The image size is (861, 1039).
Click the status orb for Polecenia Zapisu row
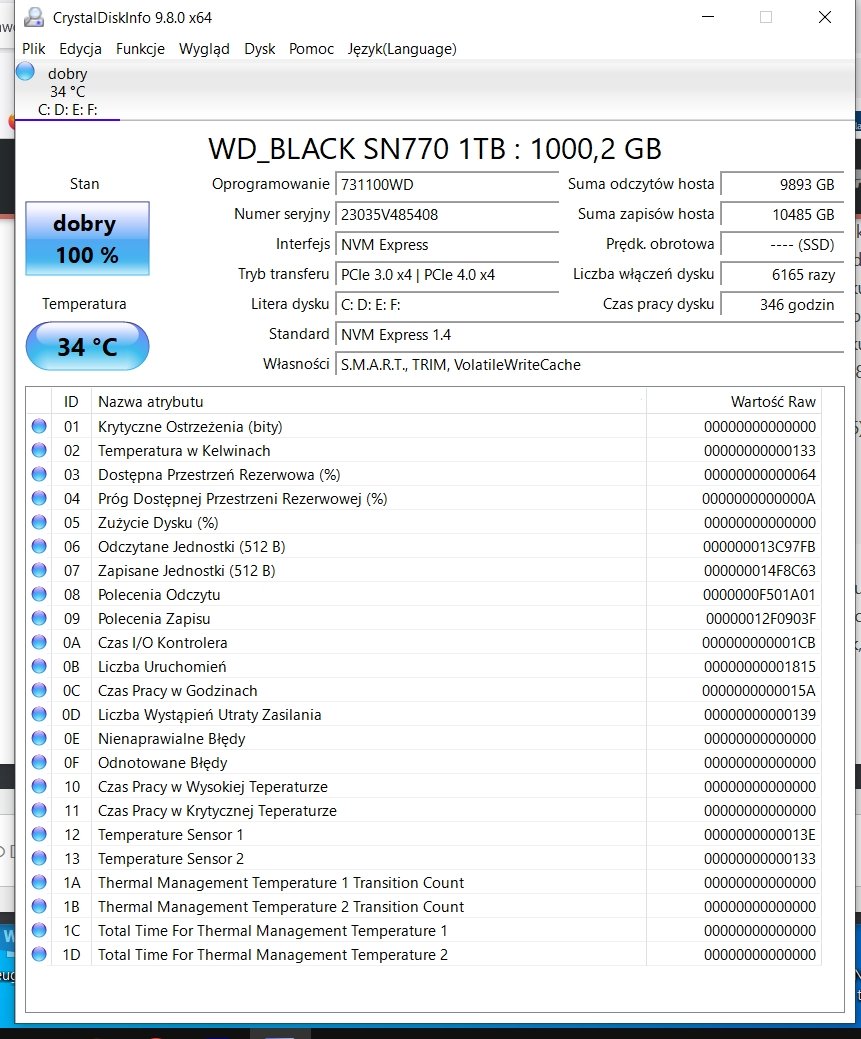pos(39,618)
